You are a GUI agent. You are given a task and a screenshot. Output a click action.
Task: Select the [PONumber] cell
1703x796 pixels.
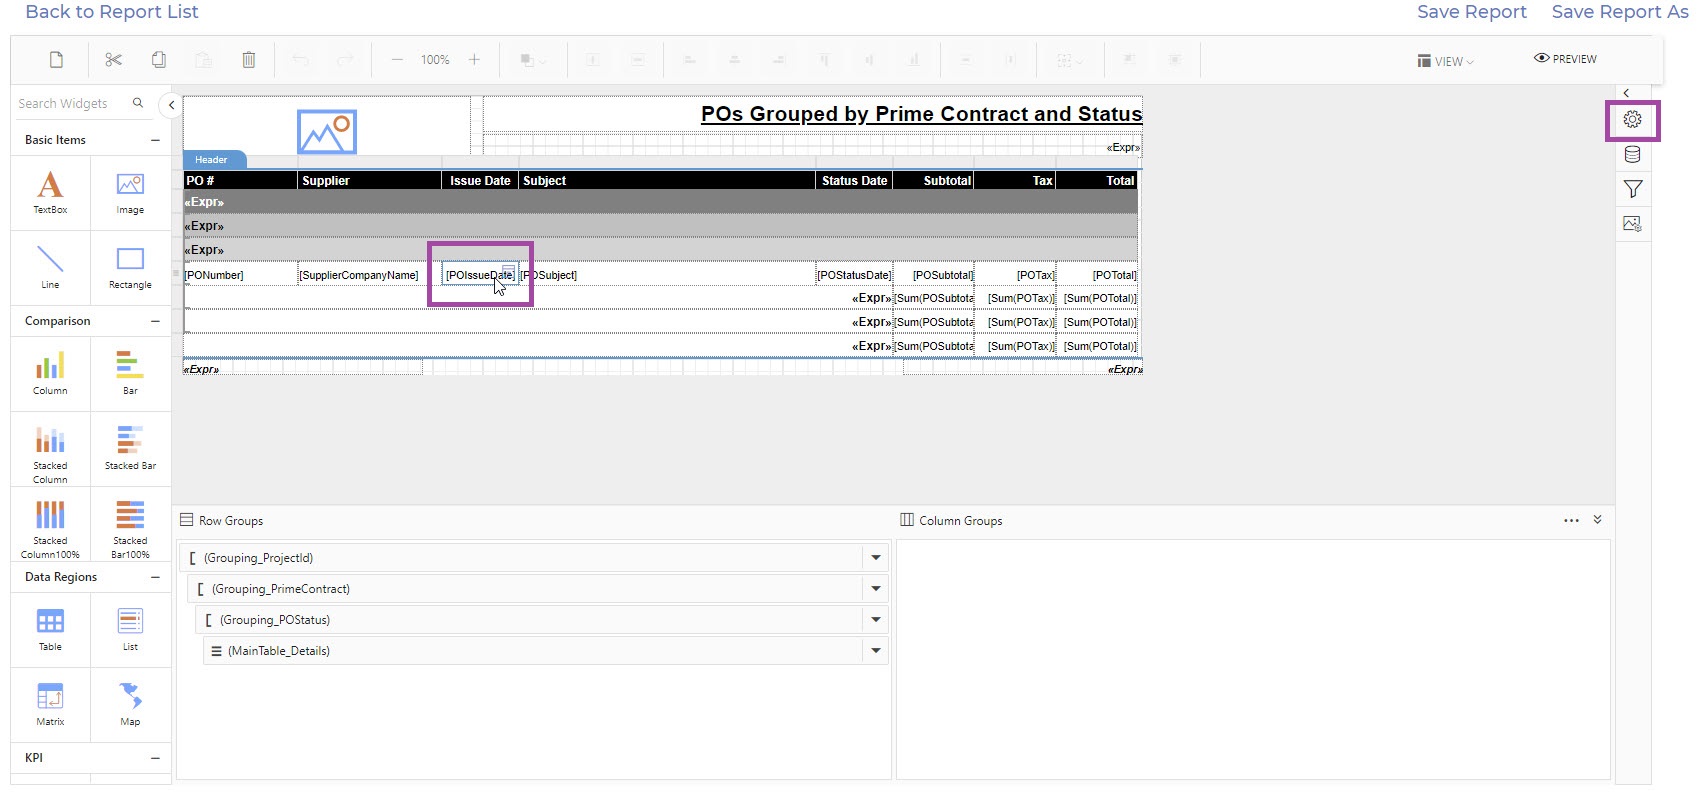tap(240, 275)
